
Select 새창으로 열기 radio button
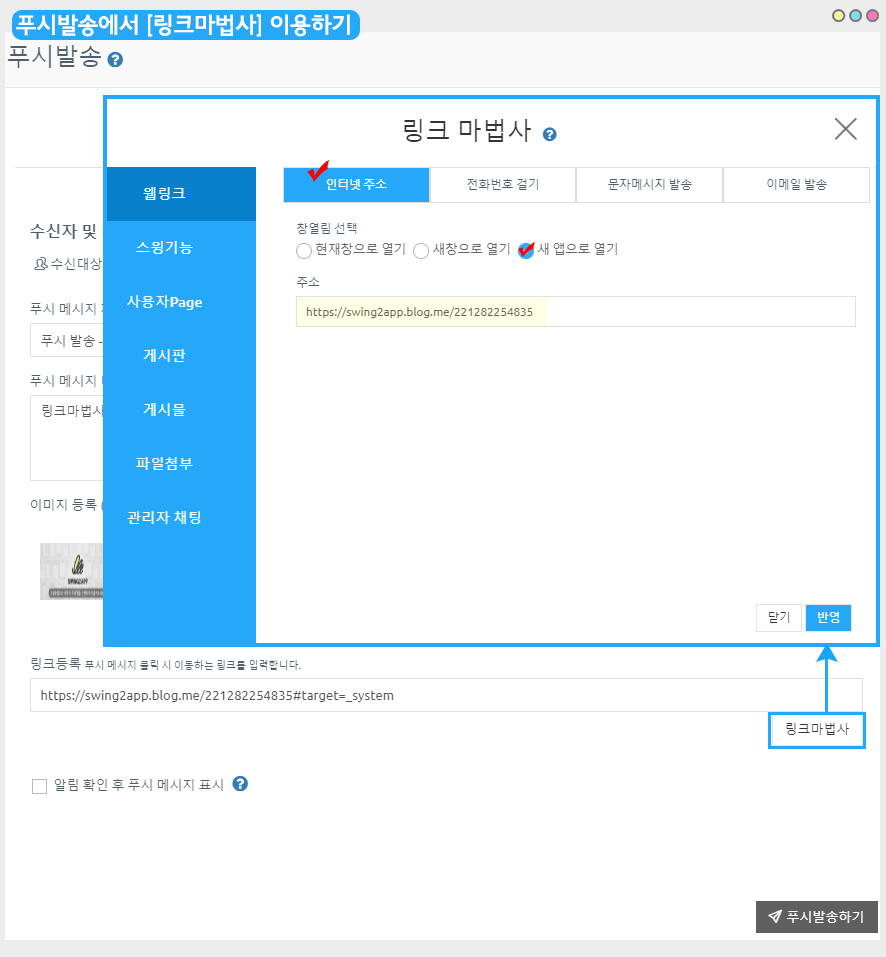(421, 250)
